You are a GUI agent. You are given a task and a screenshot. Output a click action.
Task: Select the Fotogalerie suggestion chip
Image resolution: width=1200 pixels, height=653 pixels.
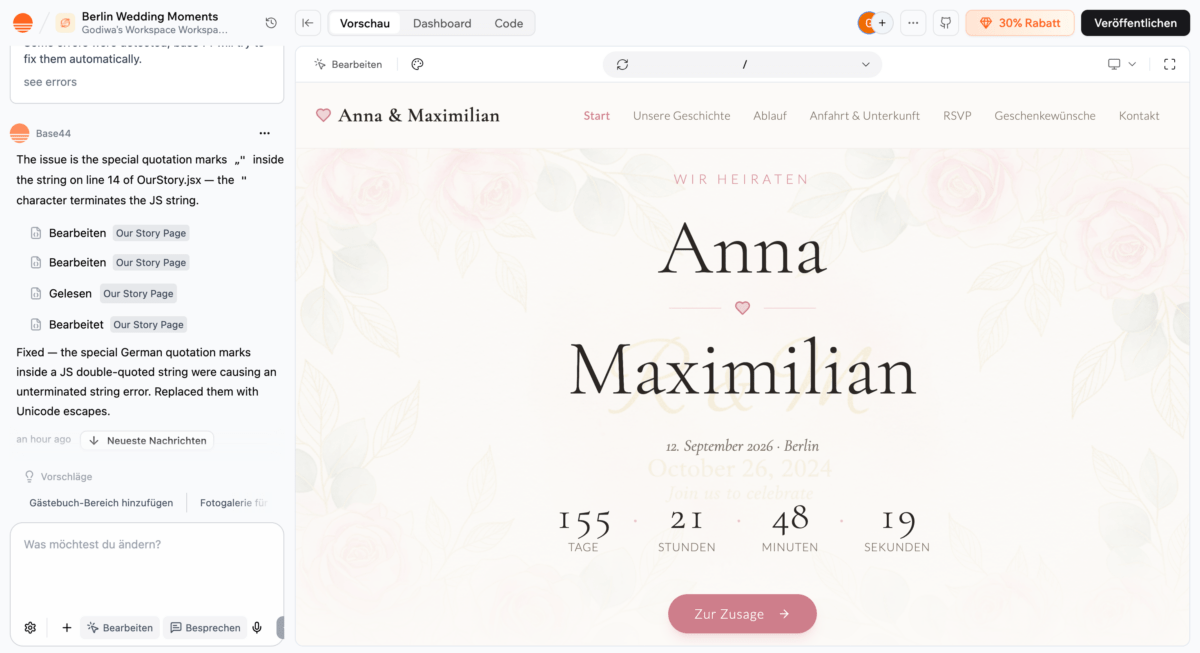[x=234, y=503]
